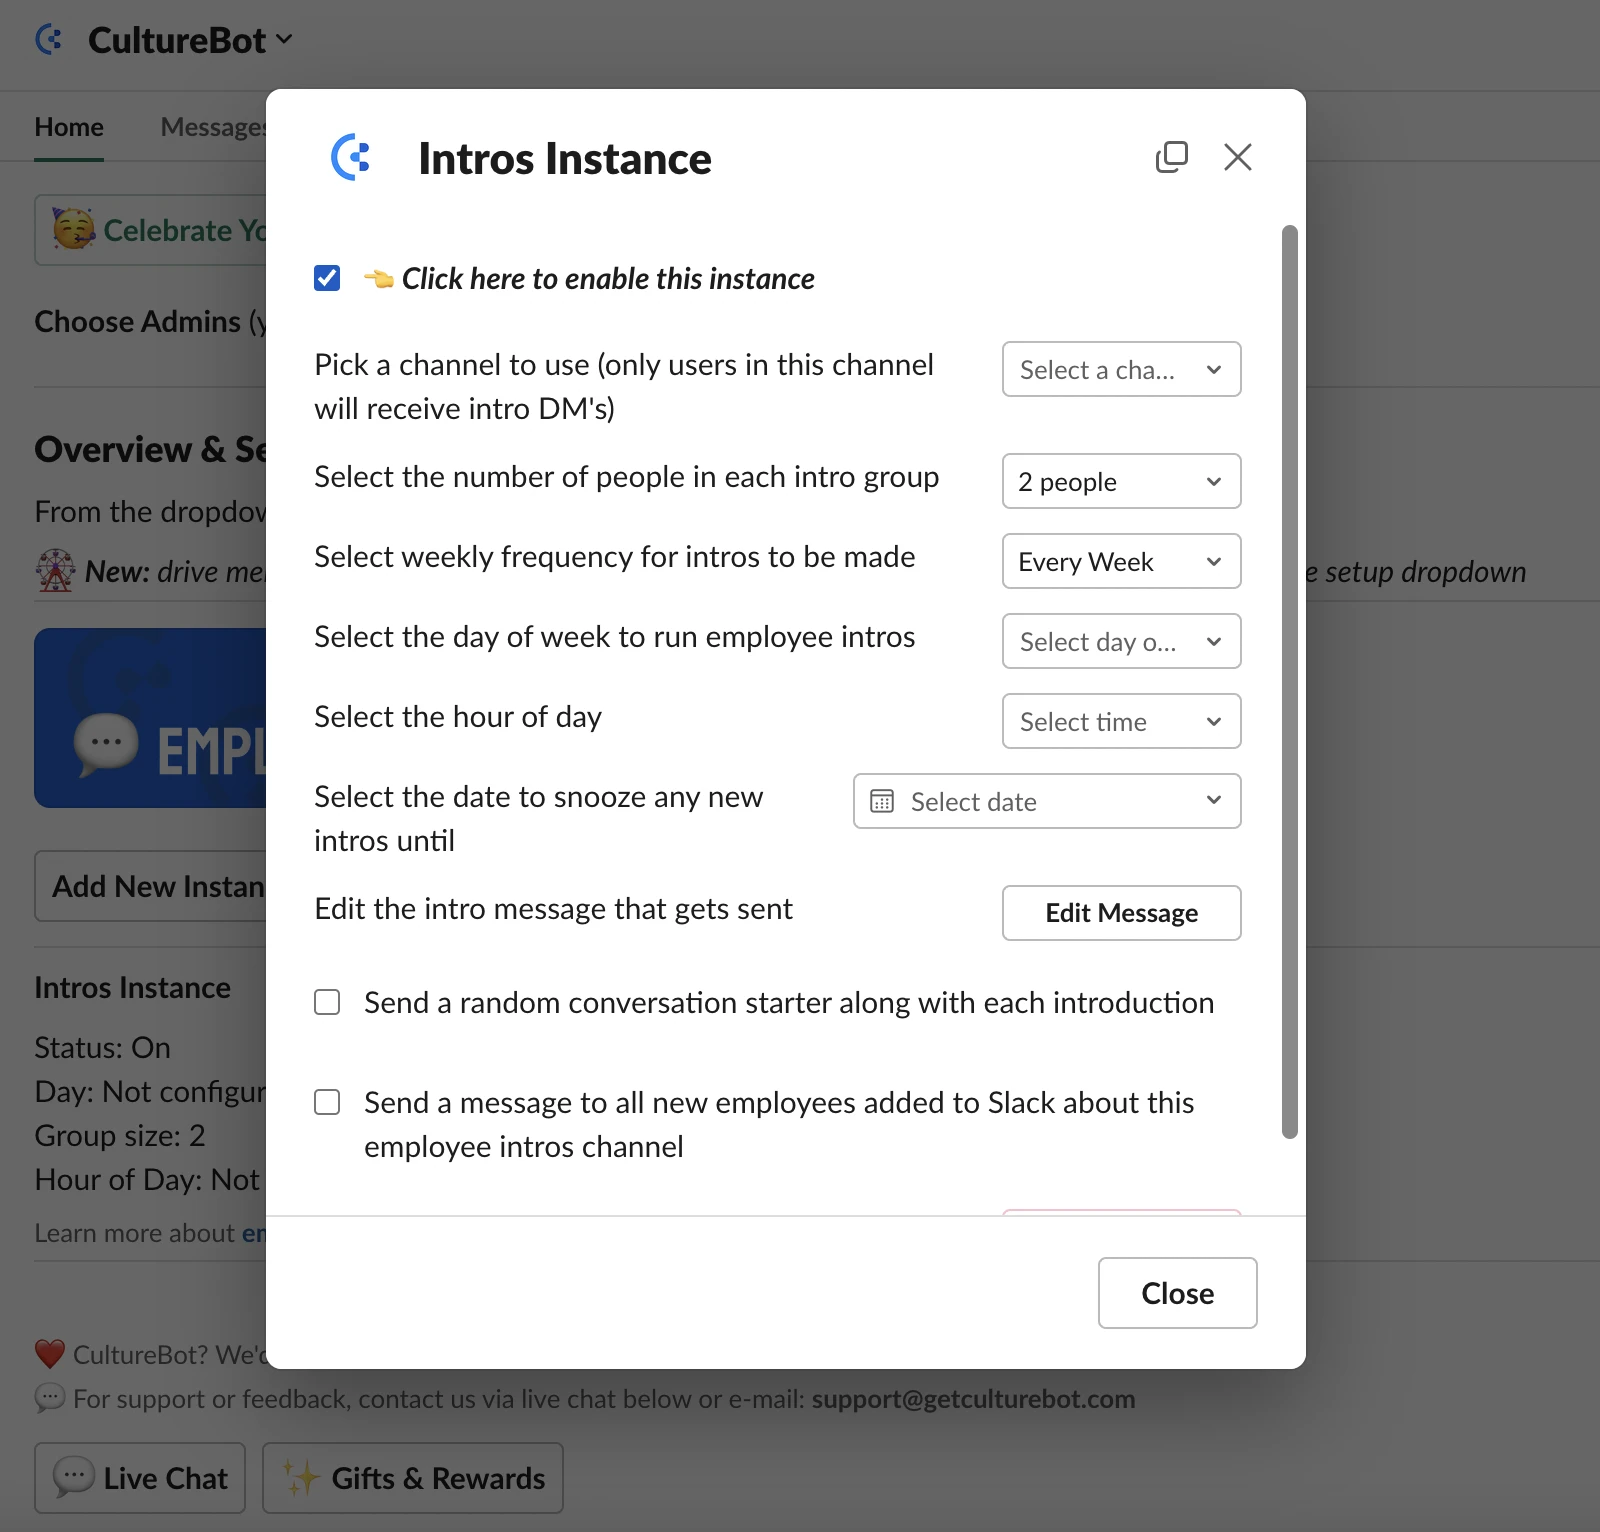Open the modal in a new window
Screen dimensions: 1600x1532
point(1171,157)
